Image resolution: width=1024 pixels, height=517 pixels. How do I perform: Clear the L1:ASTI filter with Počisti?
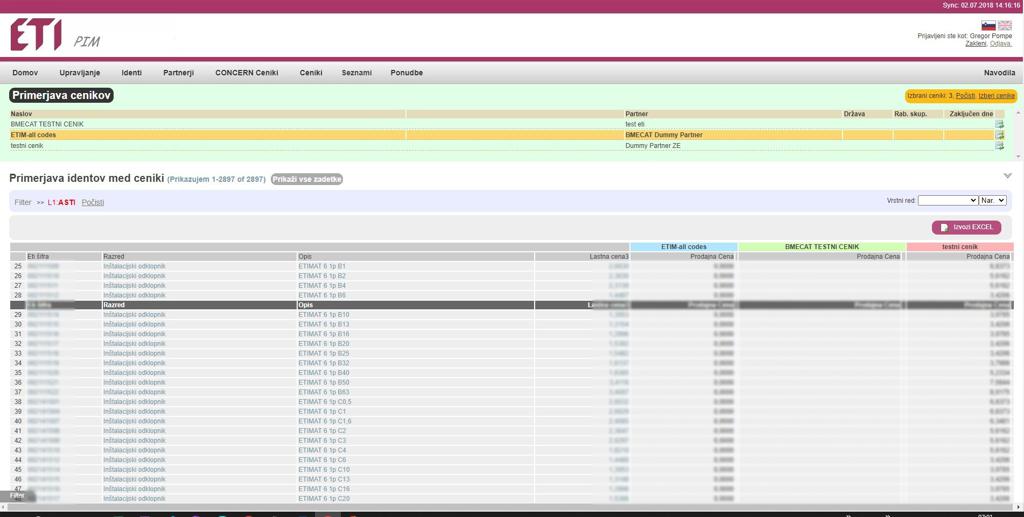pyautogui.click(x=93, y=202)
